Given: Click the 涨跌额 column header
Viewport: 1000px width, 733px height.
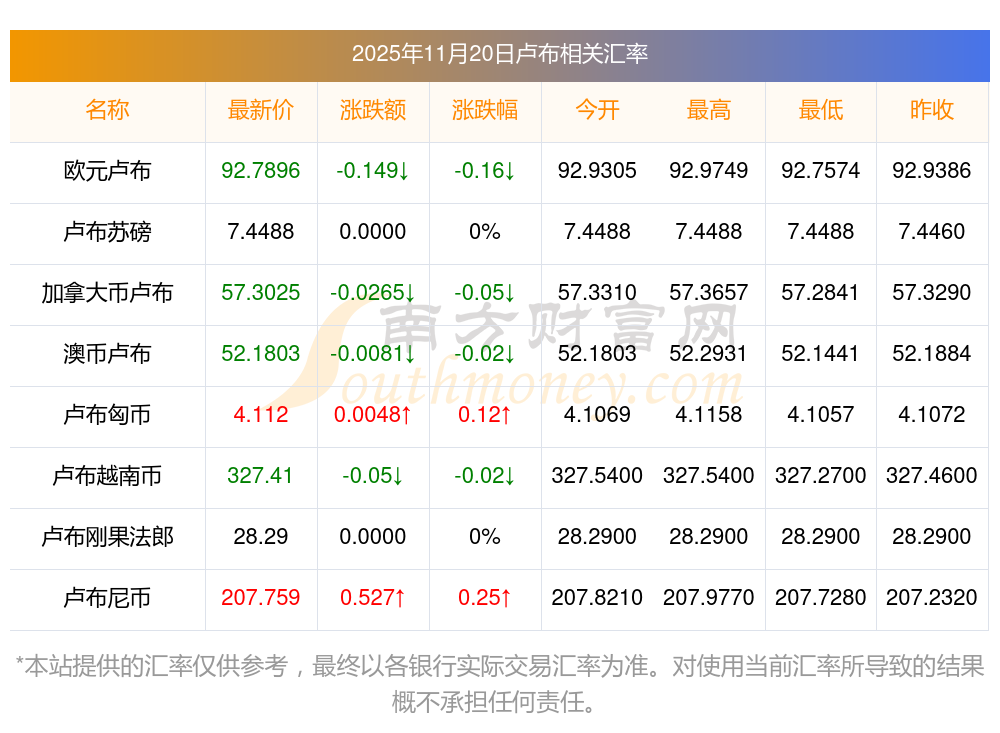Looking at the screenshot, I should point(373,110).
